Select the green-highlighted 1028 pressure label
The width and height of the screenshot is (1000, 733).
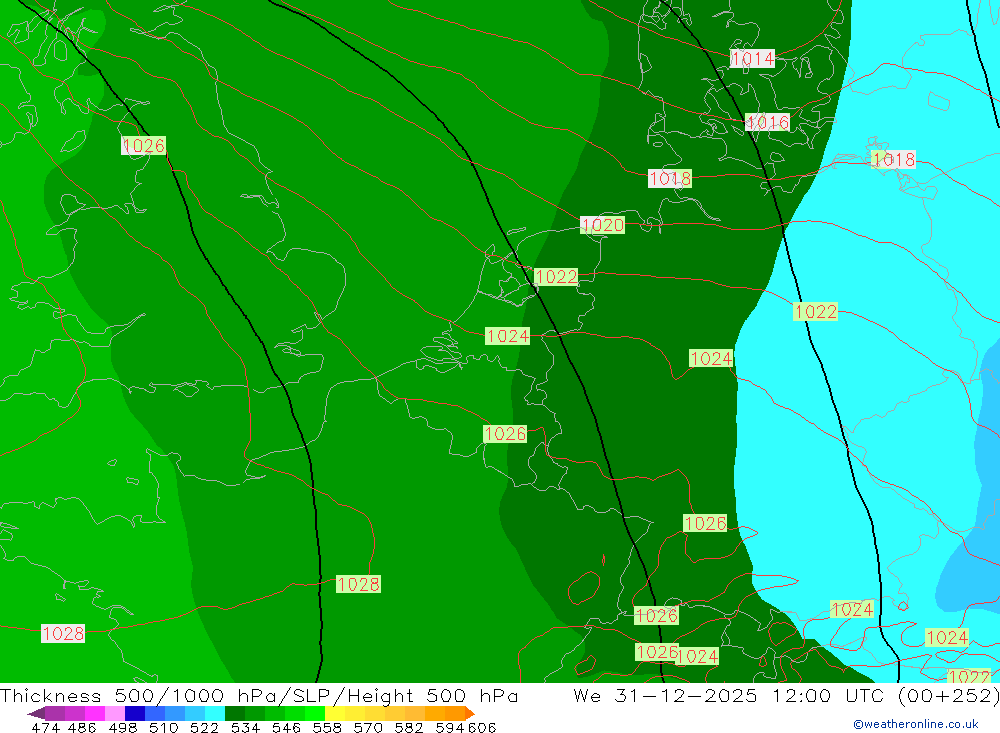tap(358, 584)
